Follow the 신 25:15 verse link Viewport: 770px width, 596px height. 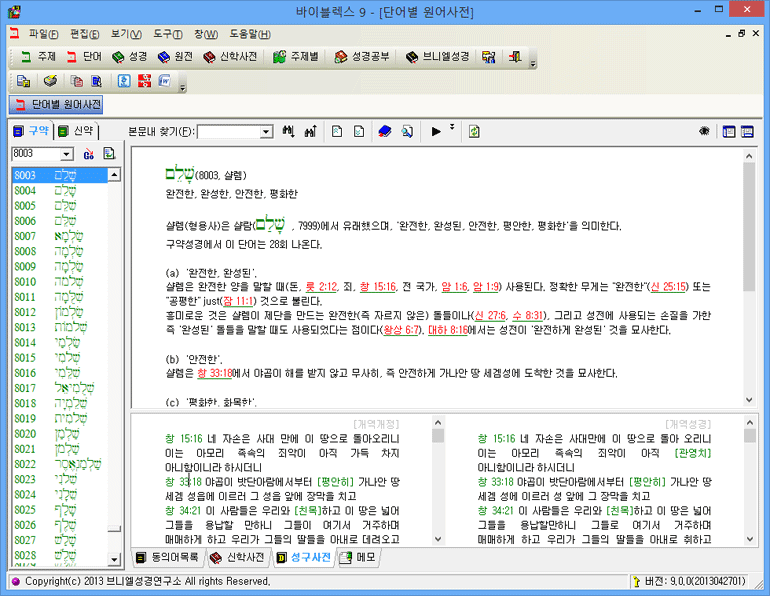click(668, 287)
